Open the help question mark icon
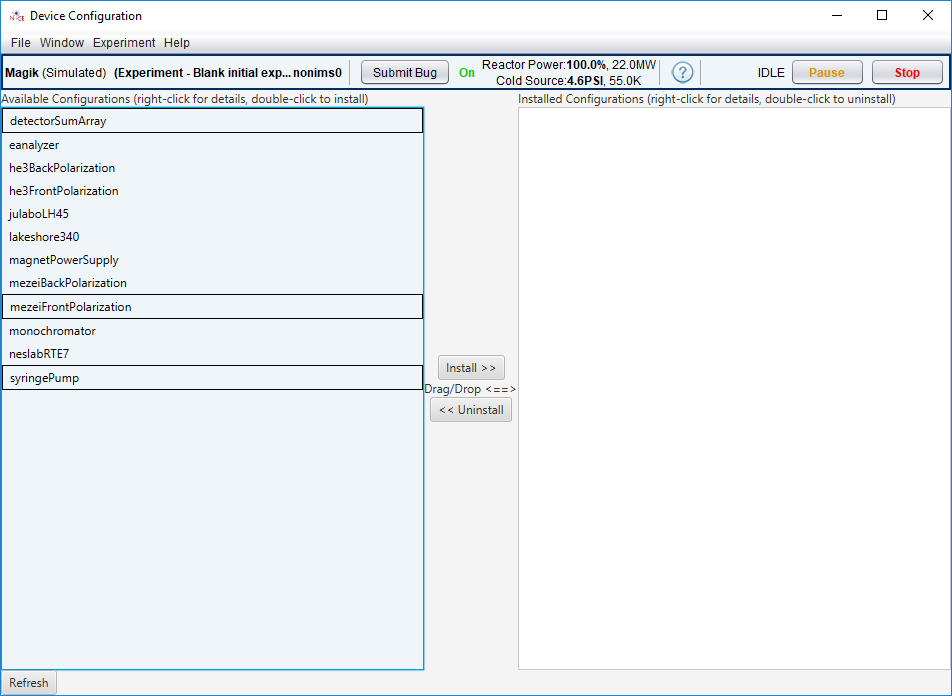This screenshot has height=696, width=952. (x=682, y=72)
